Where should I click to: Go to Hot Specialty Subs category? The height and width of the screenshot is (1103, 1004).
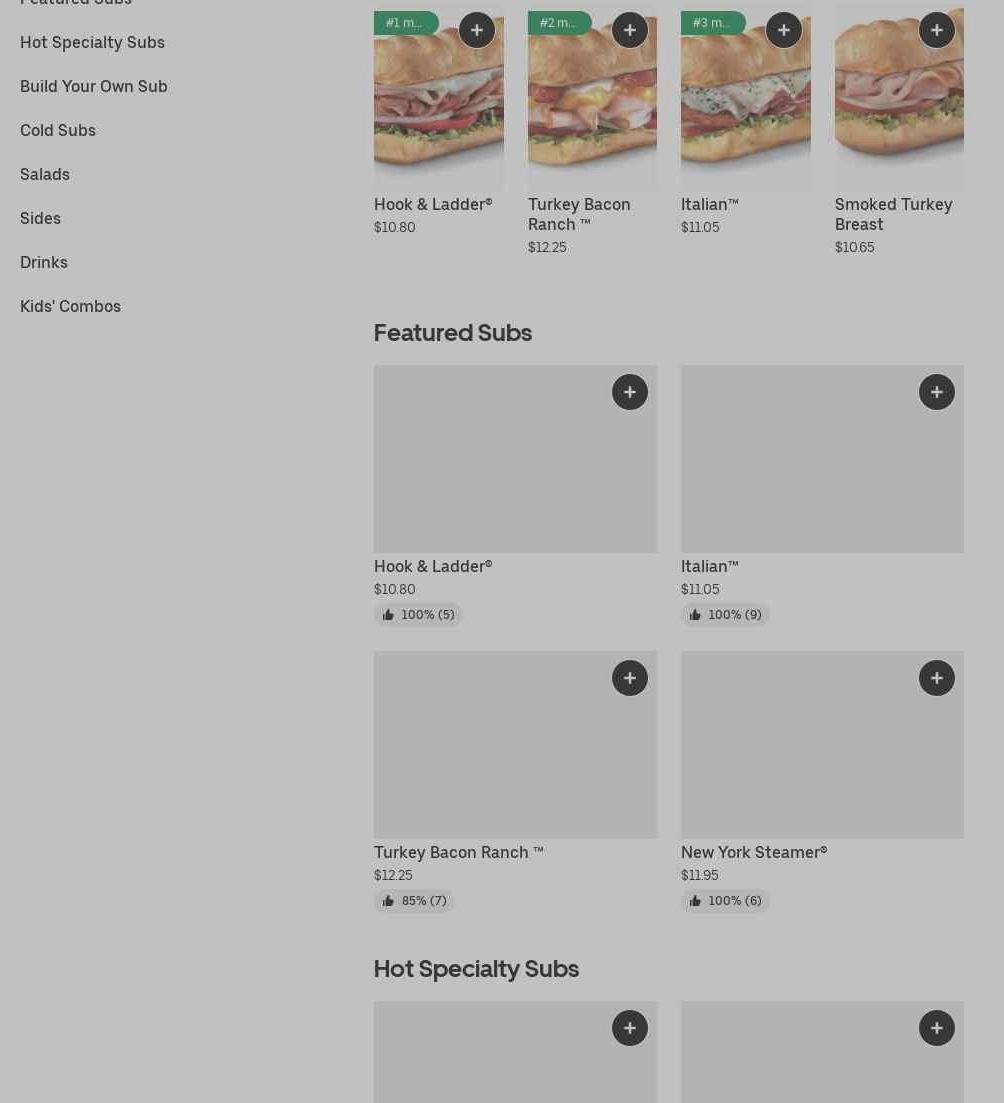tap(92, 42)
